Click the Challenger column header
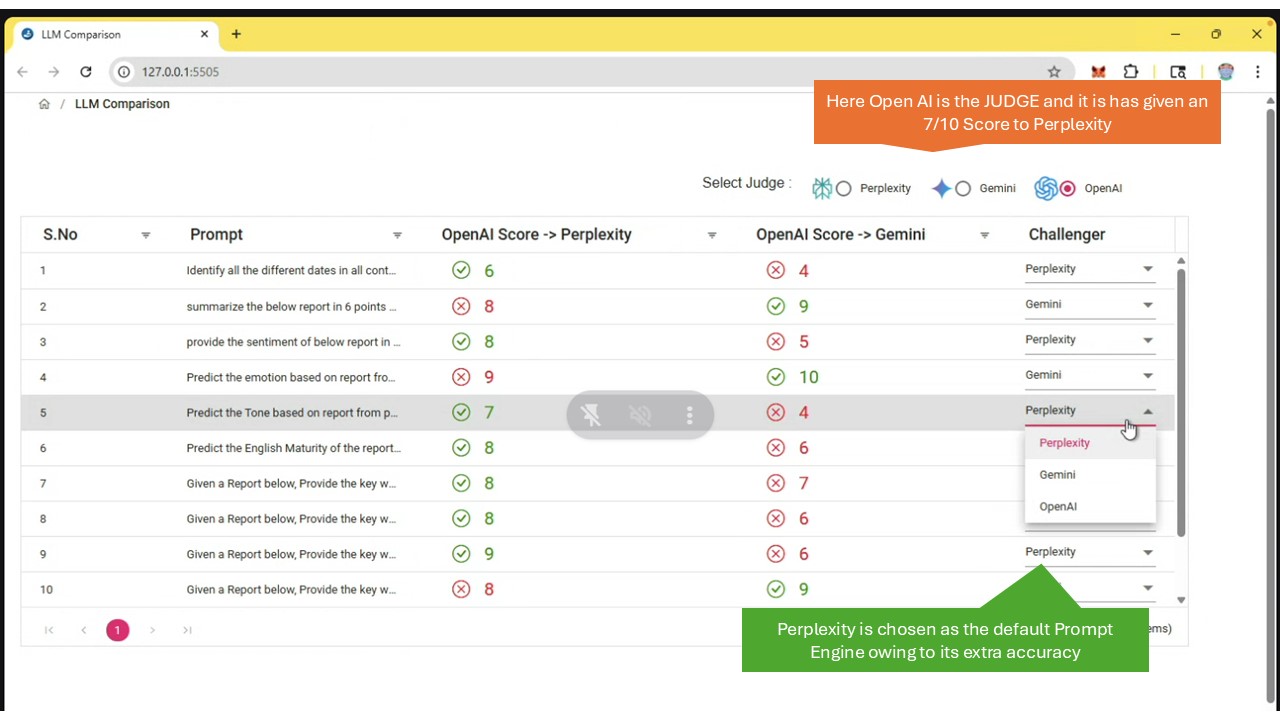The height and width of the screenshot is (720, 1280). pyautogui.click(x=1067, y=235)
